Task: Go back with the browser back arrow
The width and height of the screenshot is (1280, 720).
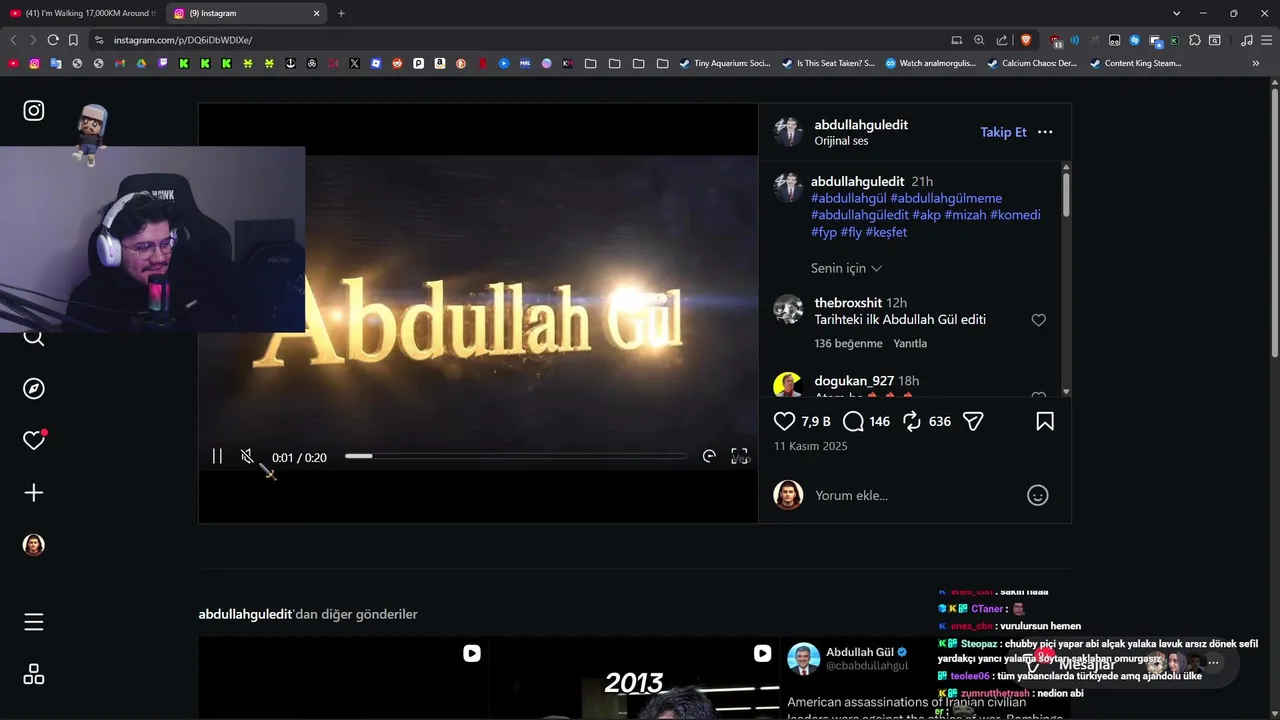Action: 13,40
